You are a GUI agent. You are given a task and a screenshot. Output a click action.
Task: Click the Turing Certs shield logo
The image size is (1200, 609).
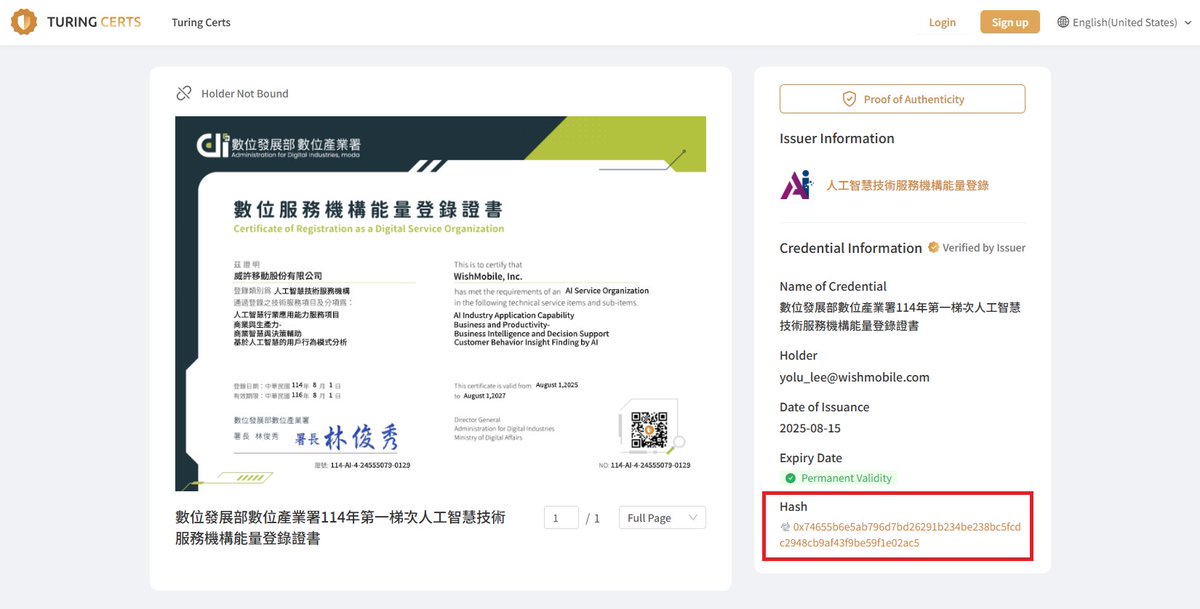24,21
